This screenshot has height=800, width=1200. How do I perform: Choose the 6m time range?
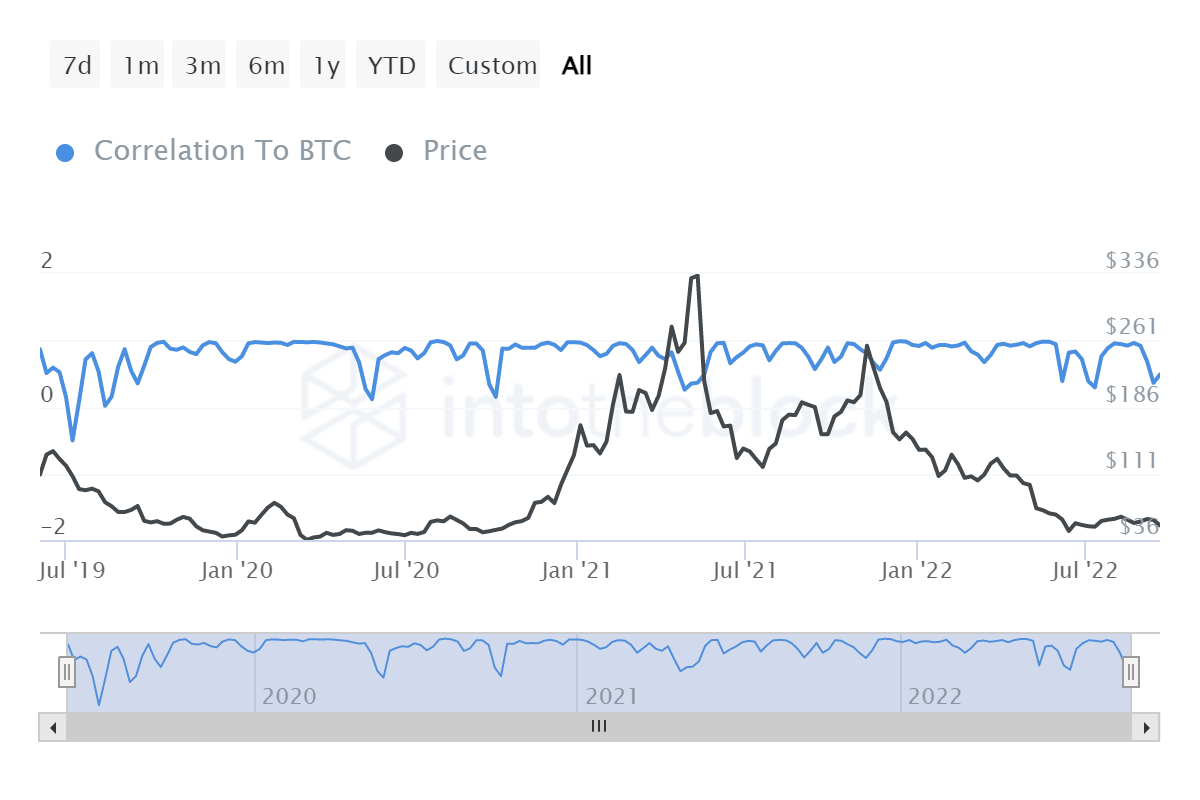pos(266,66)
